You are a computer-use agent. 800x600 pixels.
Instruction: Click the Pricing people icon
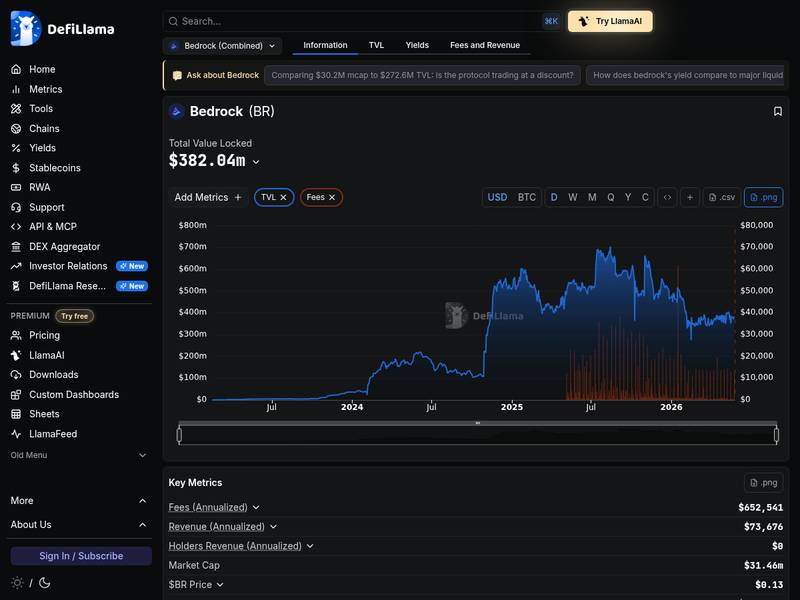pos(16,335)
